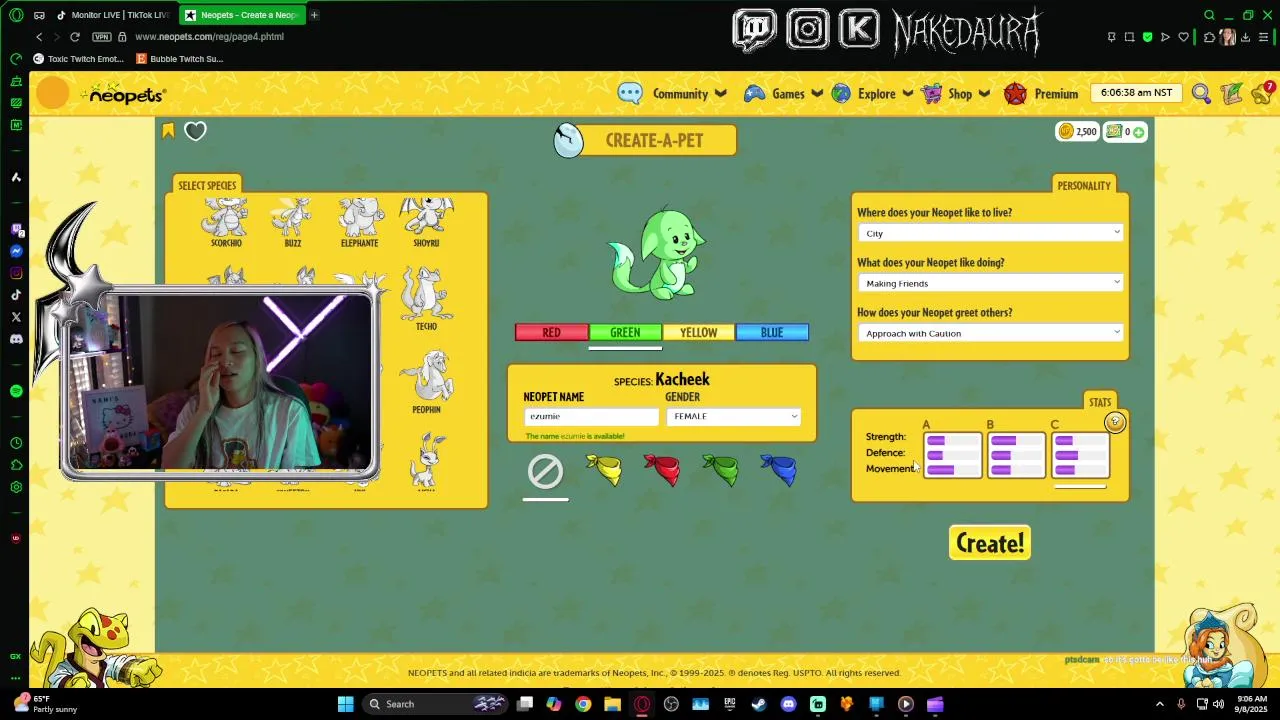The height and width of the screenshot is (720, 1280).
Task: Choose the Yellow pet color
Action: pyautogui.click(x=698, y=332)
